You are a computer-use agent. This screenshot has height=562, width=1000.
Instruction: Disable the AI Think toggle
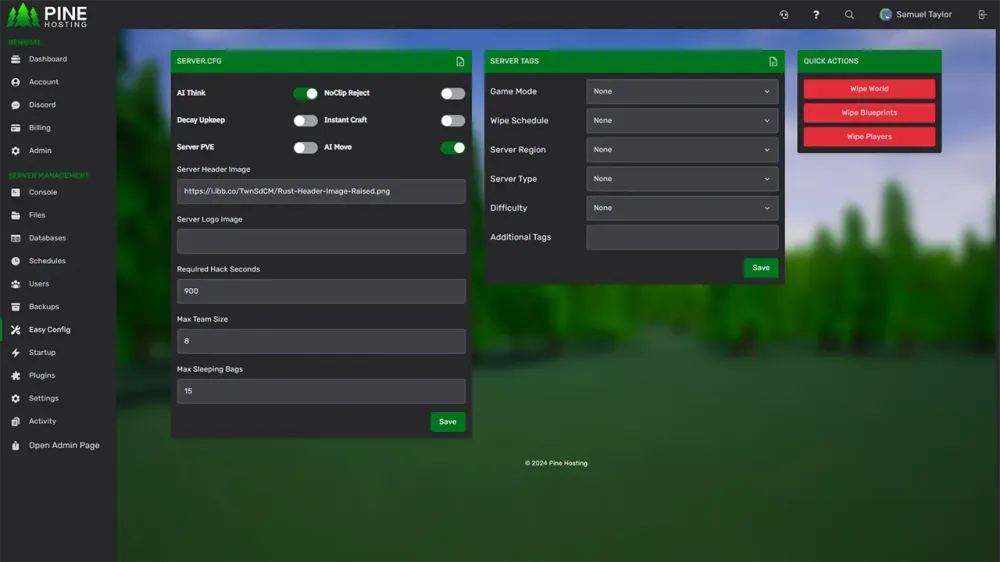(305, 94)
